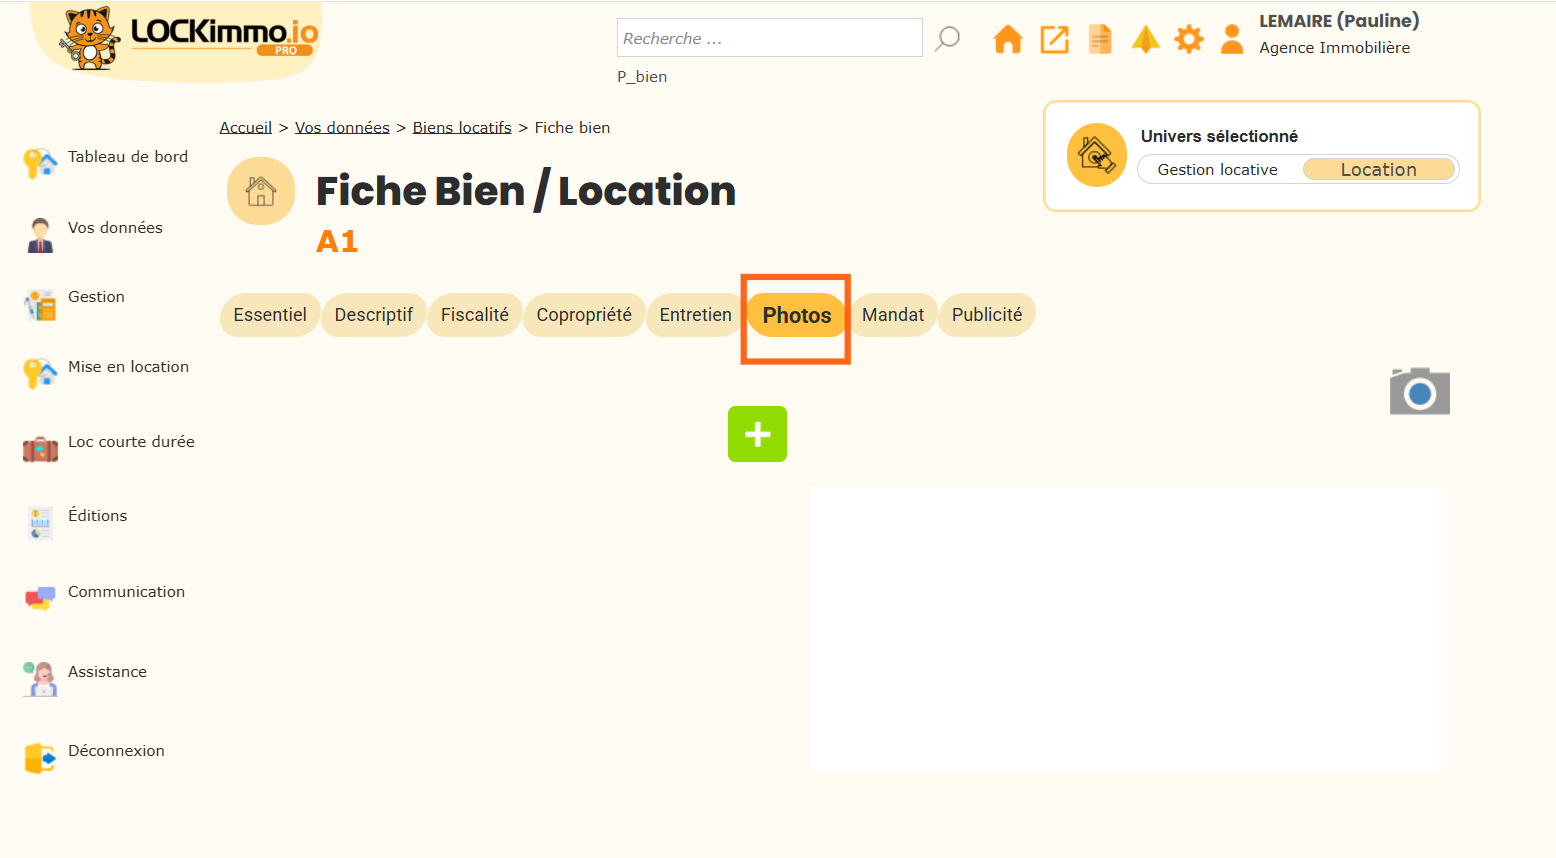Click the magnifying glass search icon

[x=947, y=39]
